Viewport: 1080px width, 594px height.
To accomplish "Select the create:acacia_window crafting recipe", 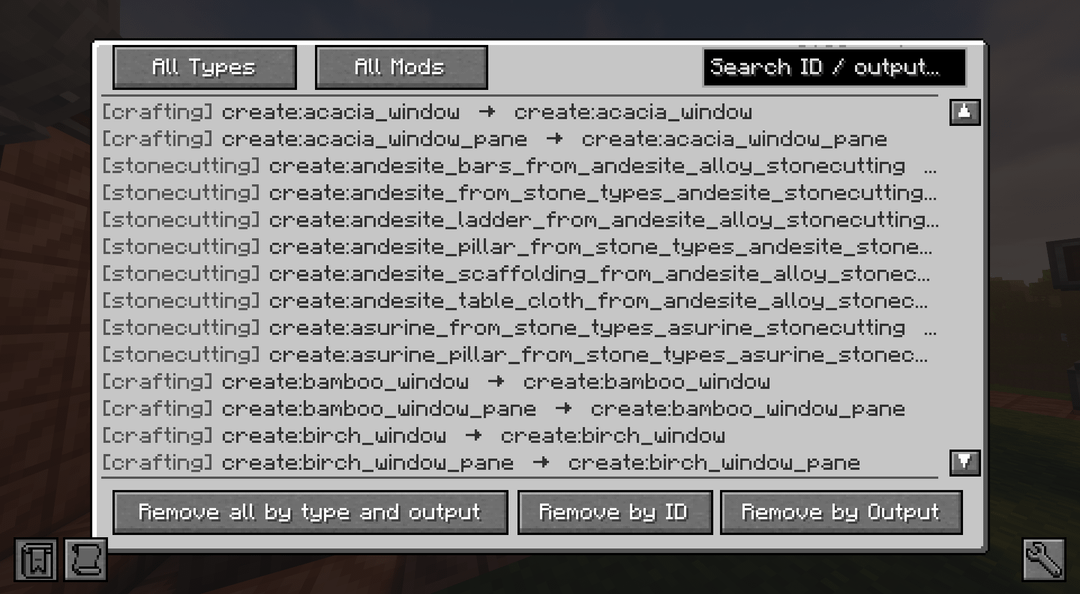I will pos(520,112).
